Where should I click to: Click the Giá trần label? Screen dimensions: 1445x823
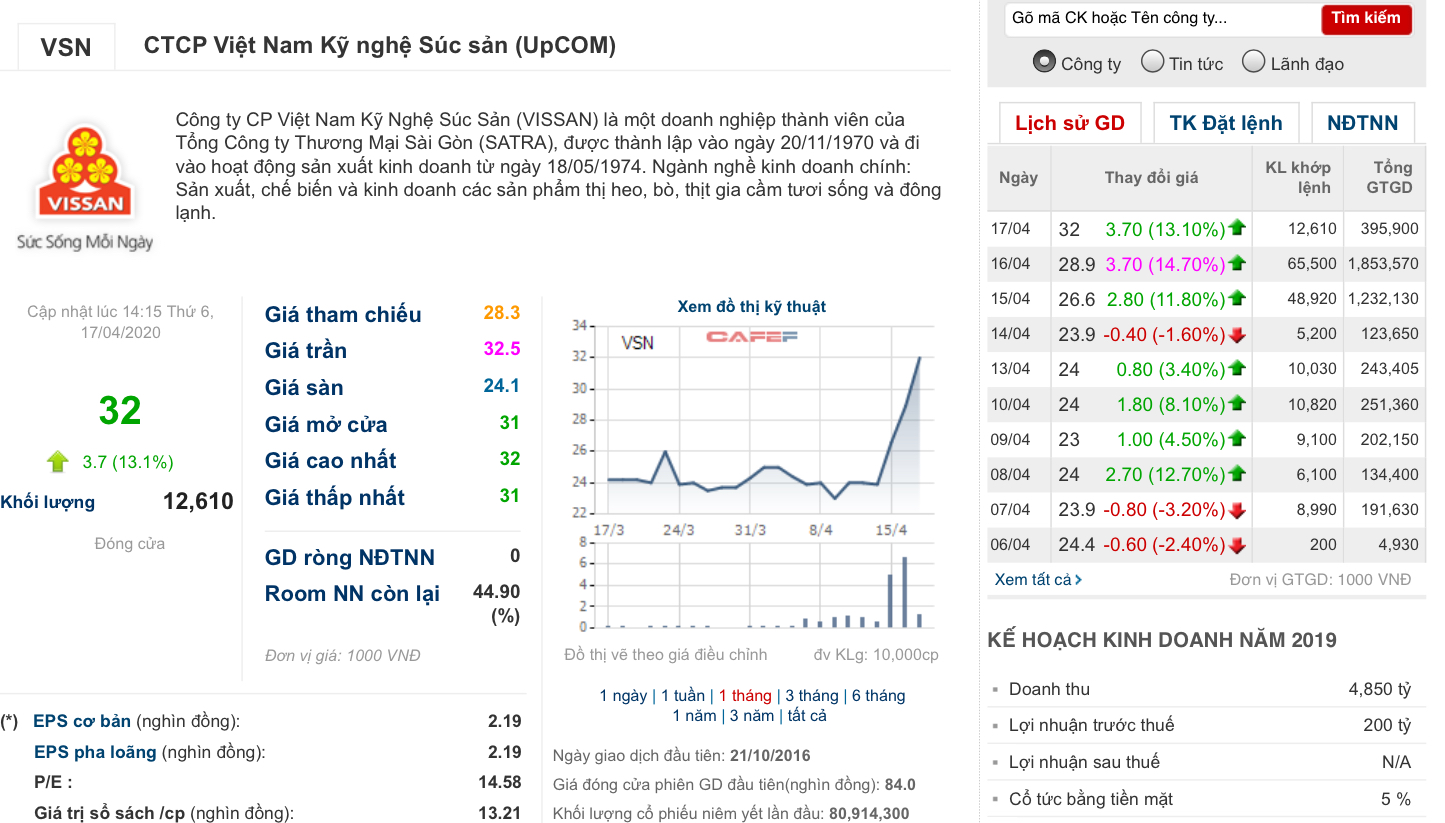306,350
